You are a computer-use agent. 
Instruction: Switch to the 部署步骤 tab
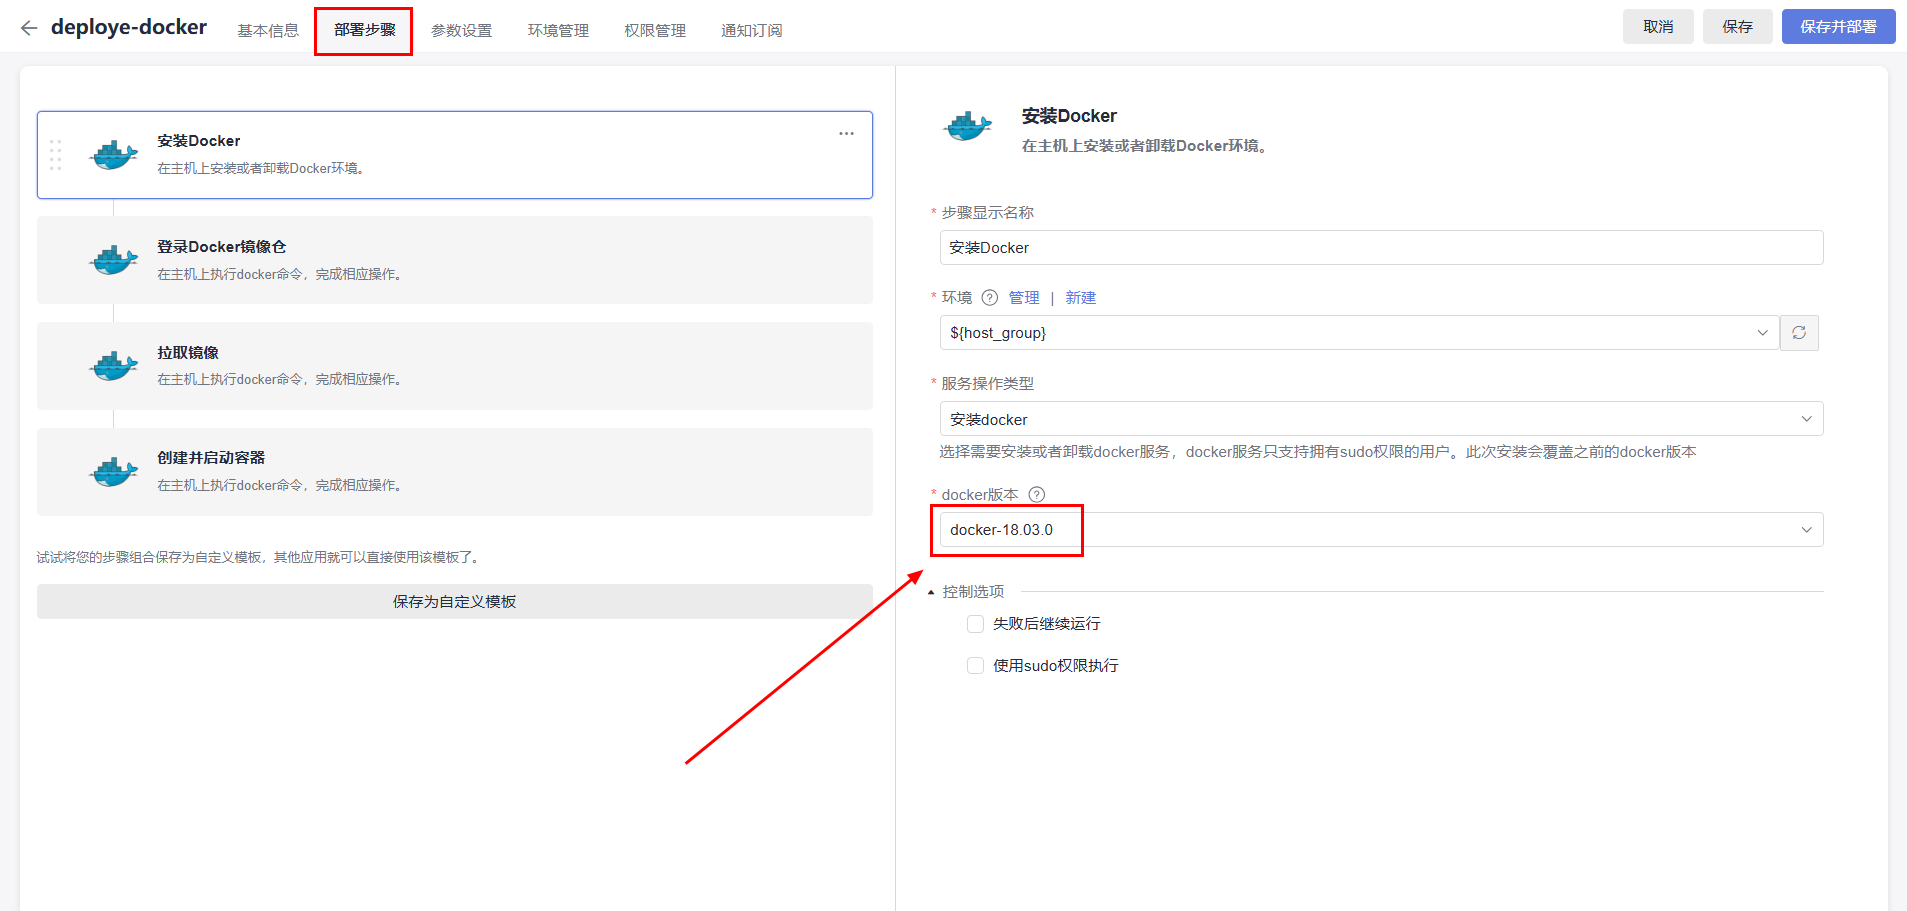(365, 30)
